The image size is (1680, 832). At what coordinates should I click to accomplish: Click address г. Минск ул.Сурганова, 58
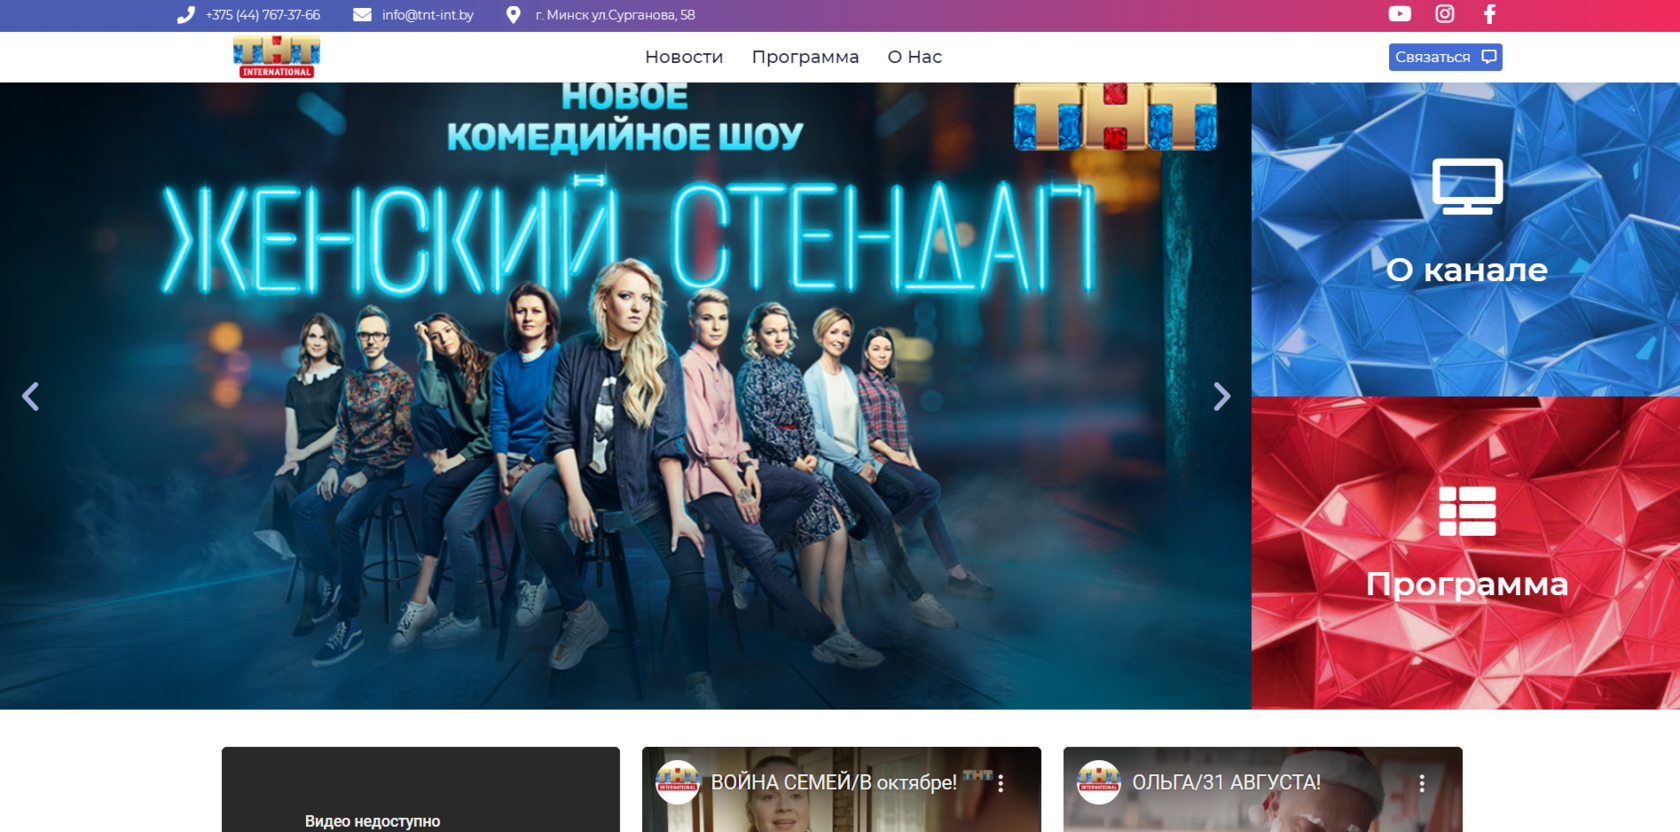tap(615, 15)
